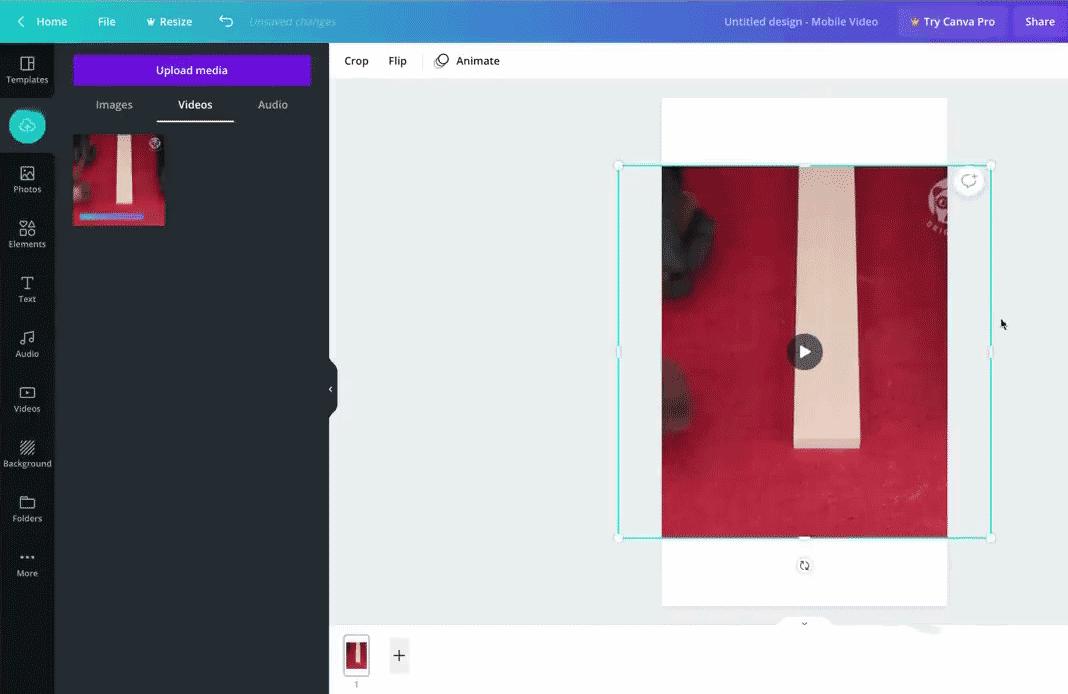Screen dimensions: 1068x694
Task: Switch to the Audio uploads tab
Action: tap(273, 105)
